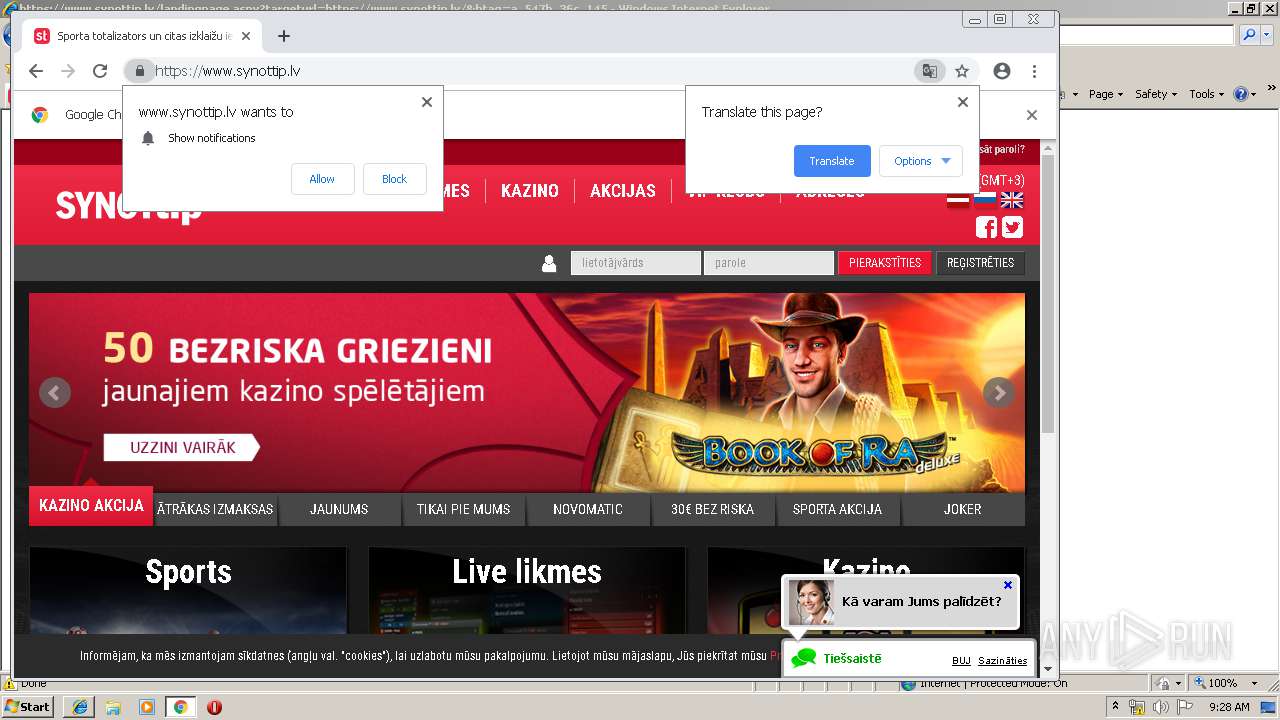Show hidden system tray icons

1116,707
